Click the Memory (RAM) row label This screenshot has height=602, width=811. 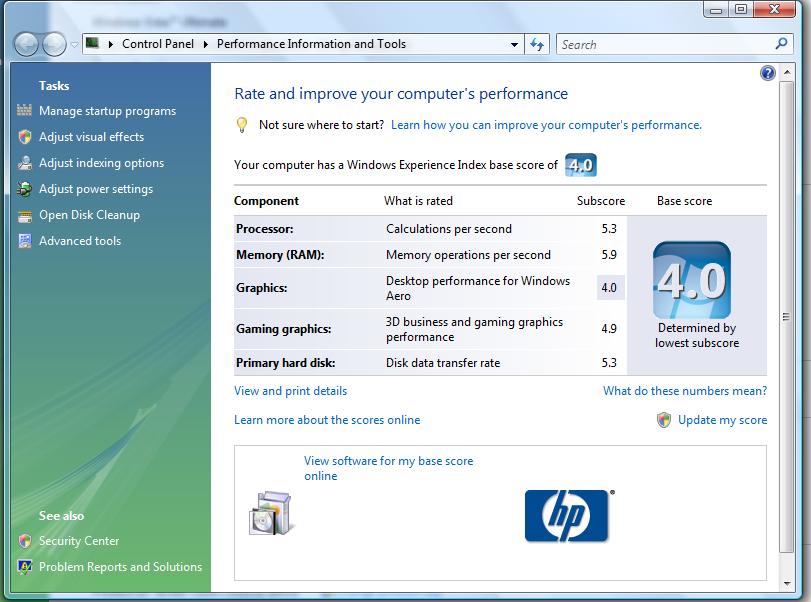[280, 255]
